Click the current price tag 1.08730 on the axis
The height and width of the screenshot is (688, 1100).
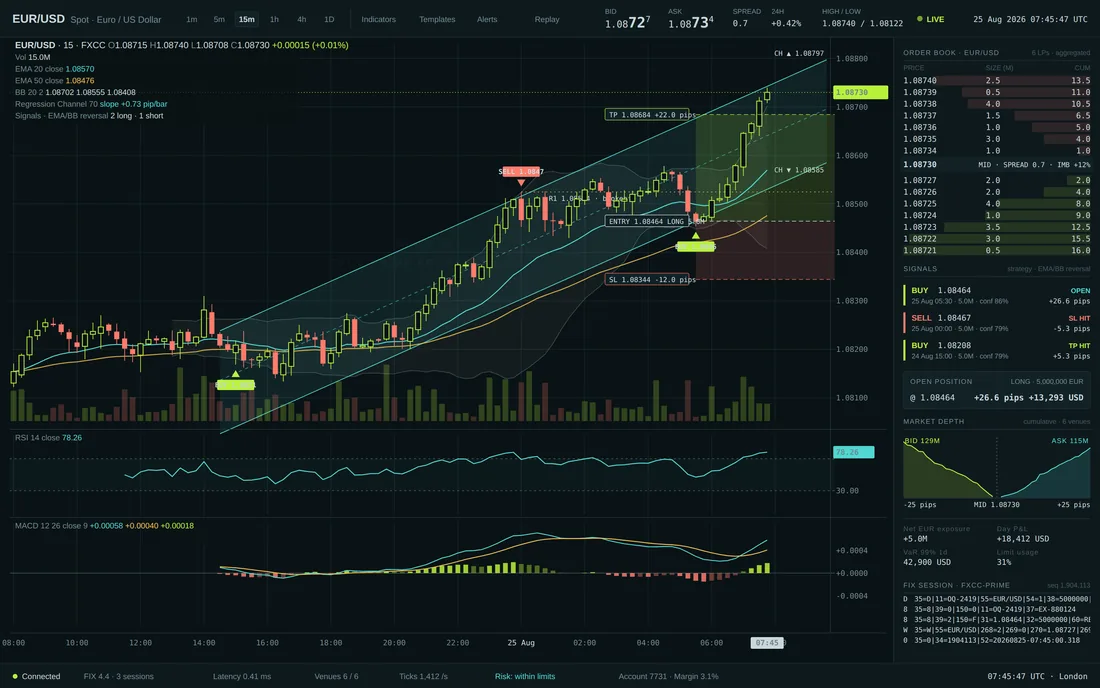point(860,93)
